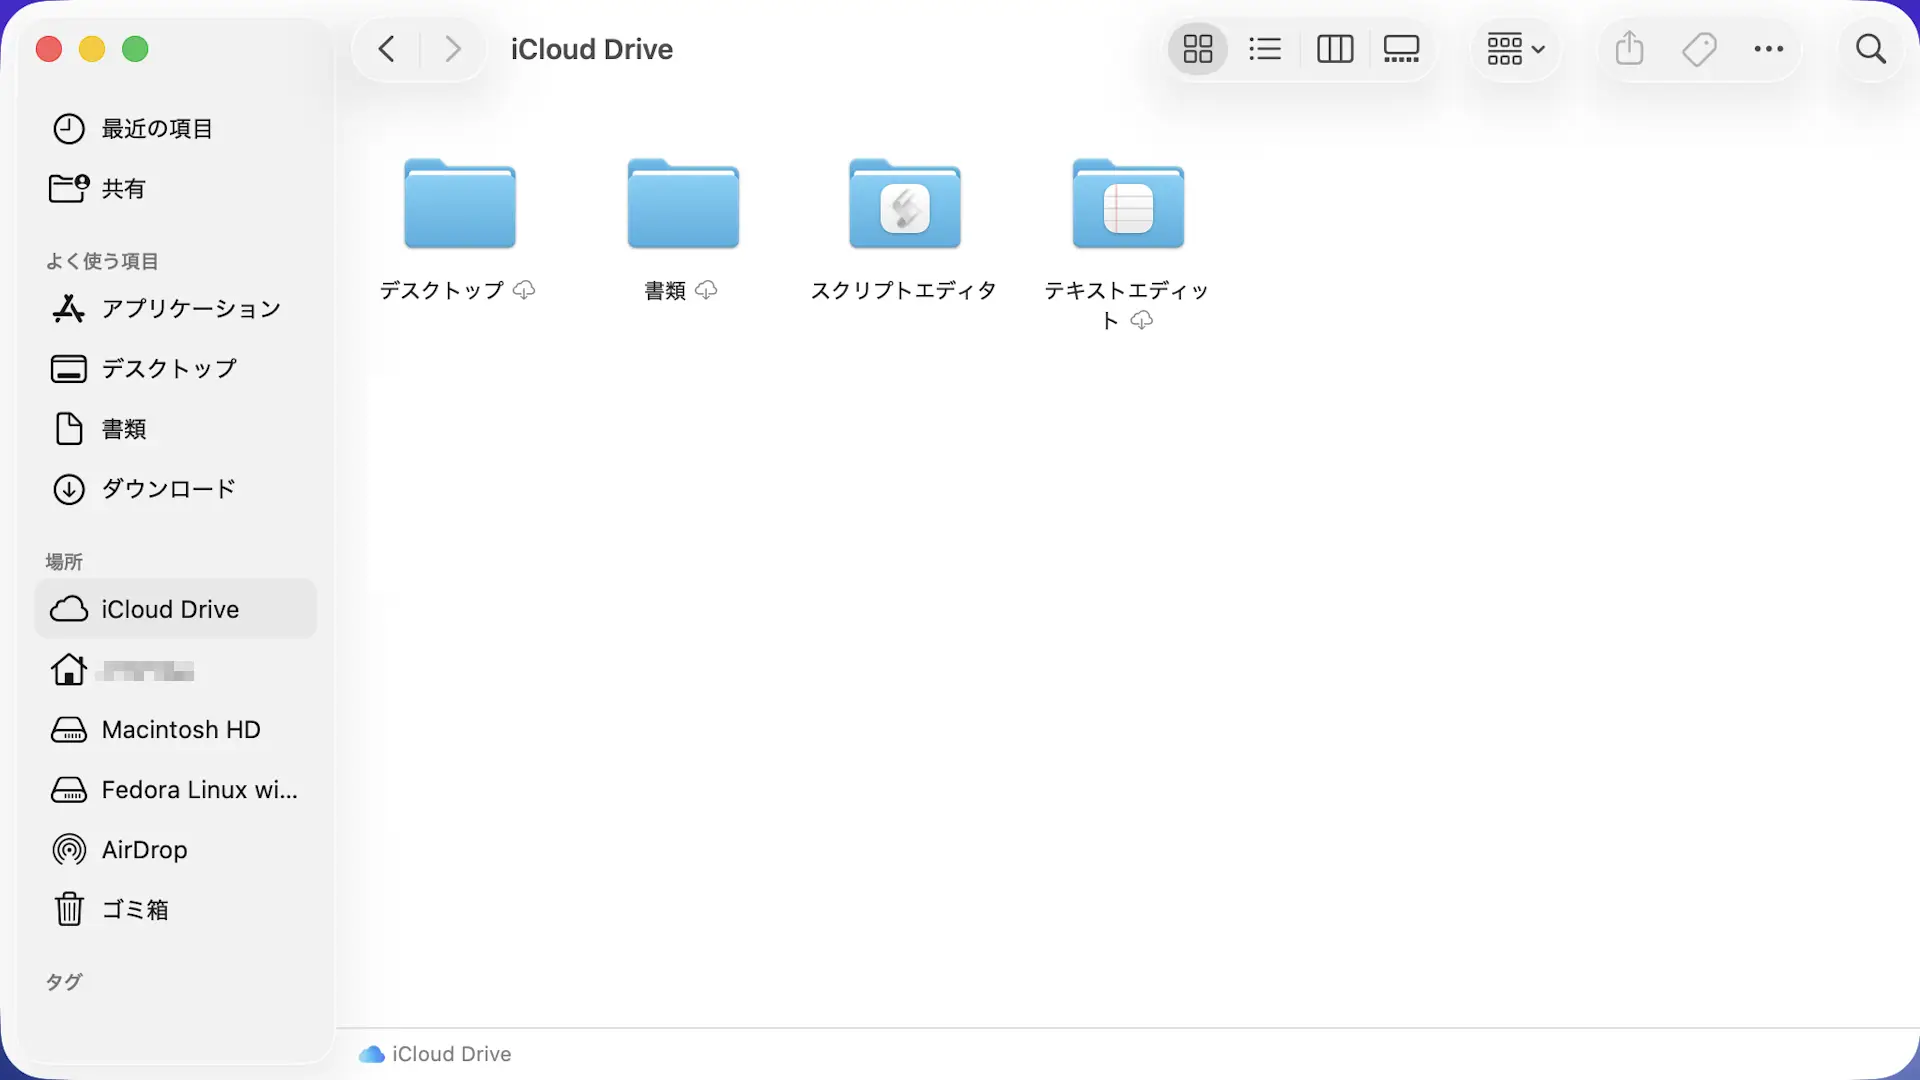Viewport: 1920px width, 1080px height.
Task: Open the group-by options dropdown
Action: (x=1515, y=49)
